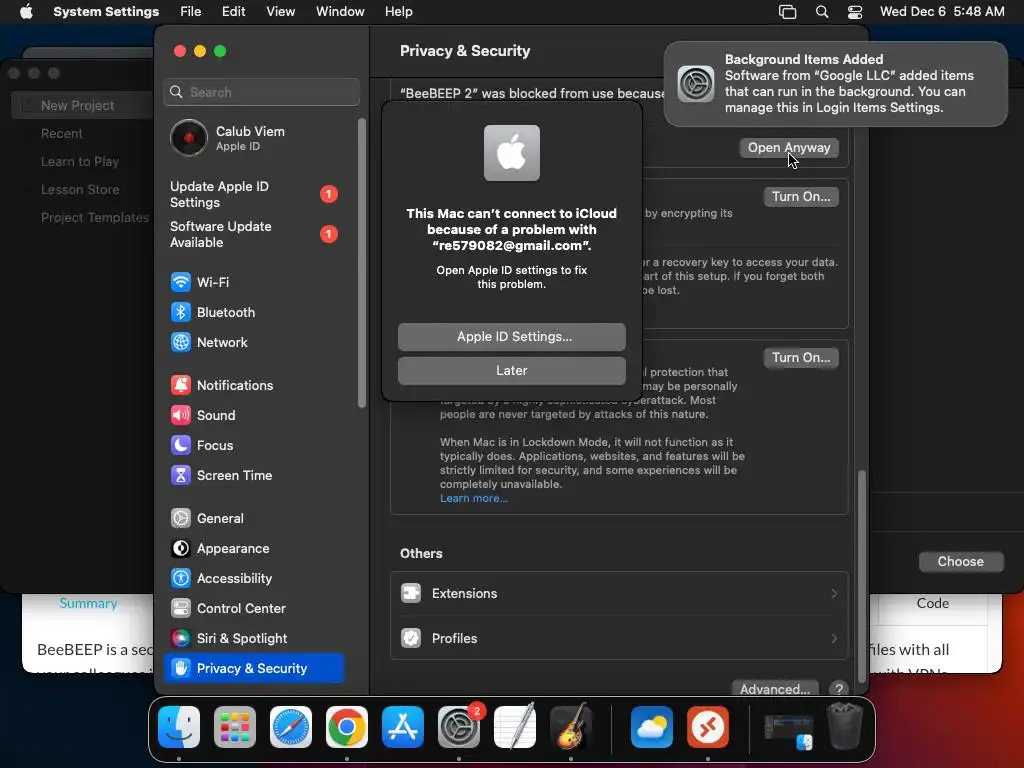
Task: Click Turn On… for Lockdown Mode
Action: coord(801,357)
